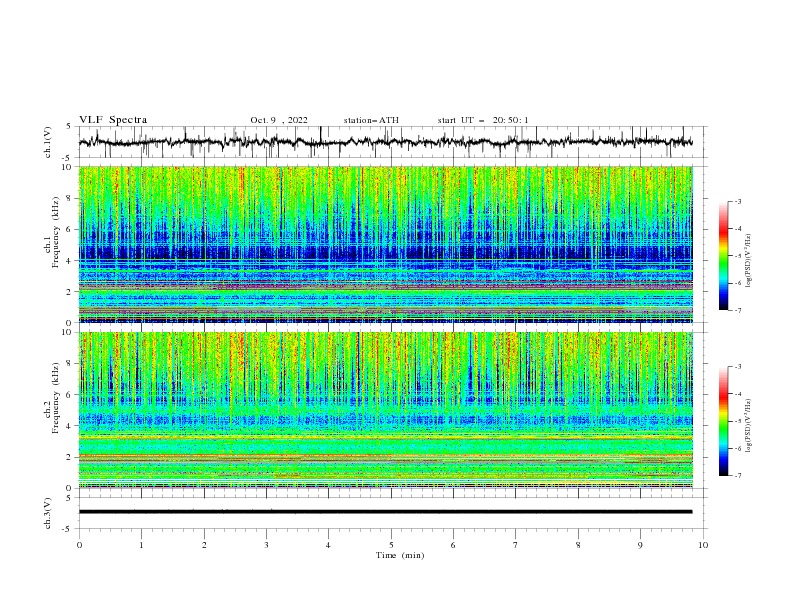Click the ch.2 spectrogram 2 kHz tick label
This screenshot has height=612, width=792.
coord(71,457)
